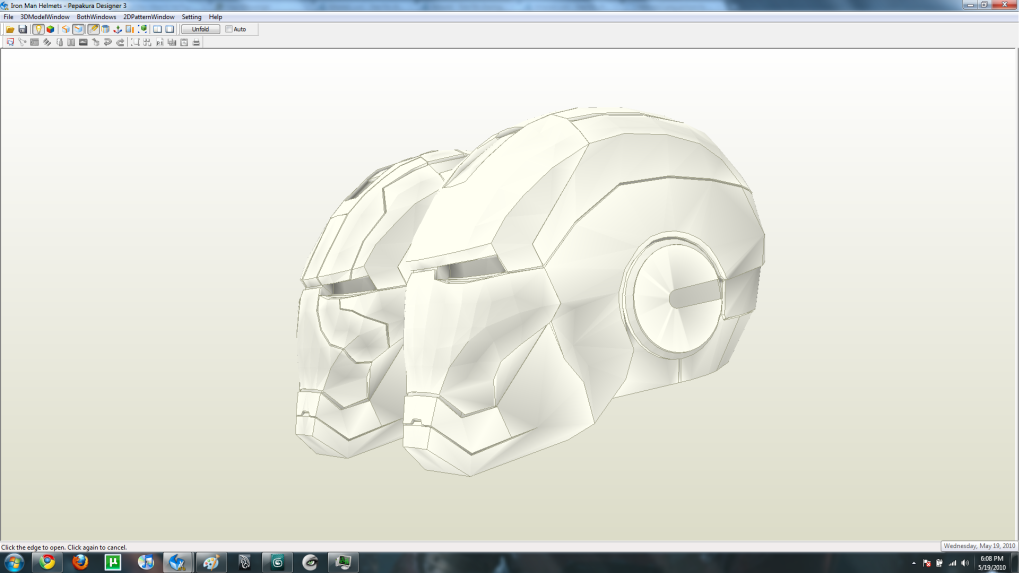
Task: Click the red-framed first icon in second toolbar
Action: pyautogui.click(x=10, y=42)
